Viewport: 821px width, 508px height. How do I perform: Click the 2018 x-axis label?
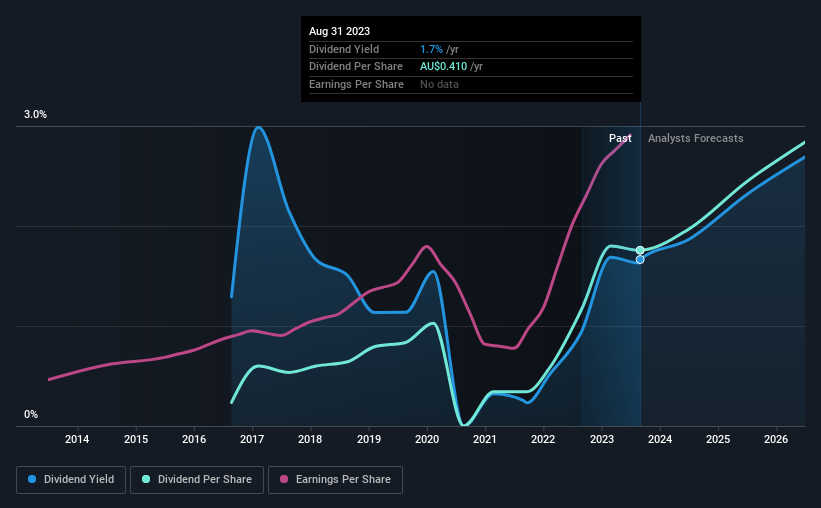(x=310, y=439)
